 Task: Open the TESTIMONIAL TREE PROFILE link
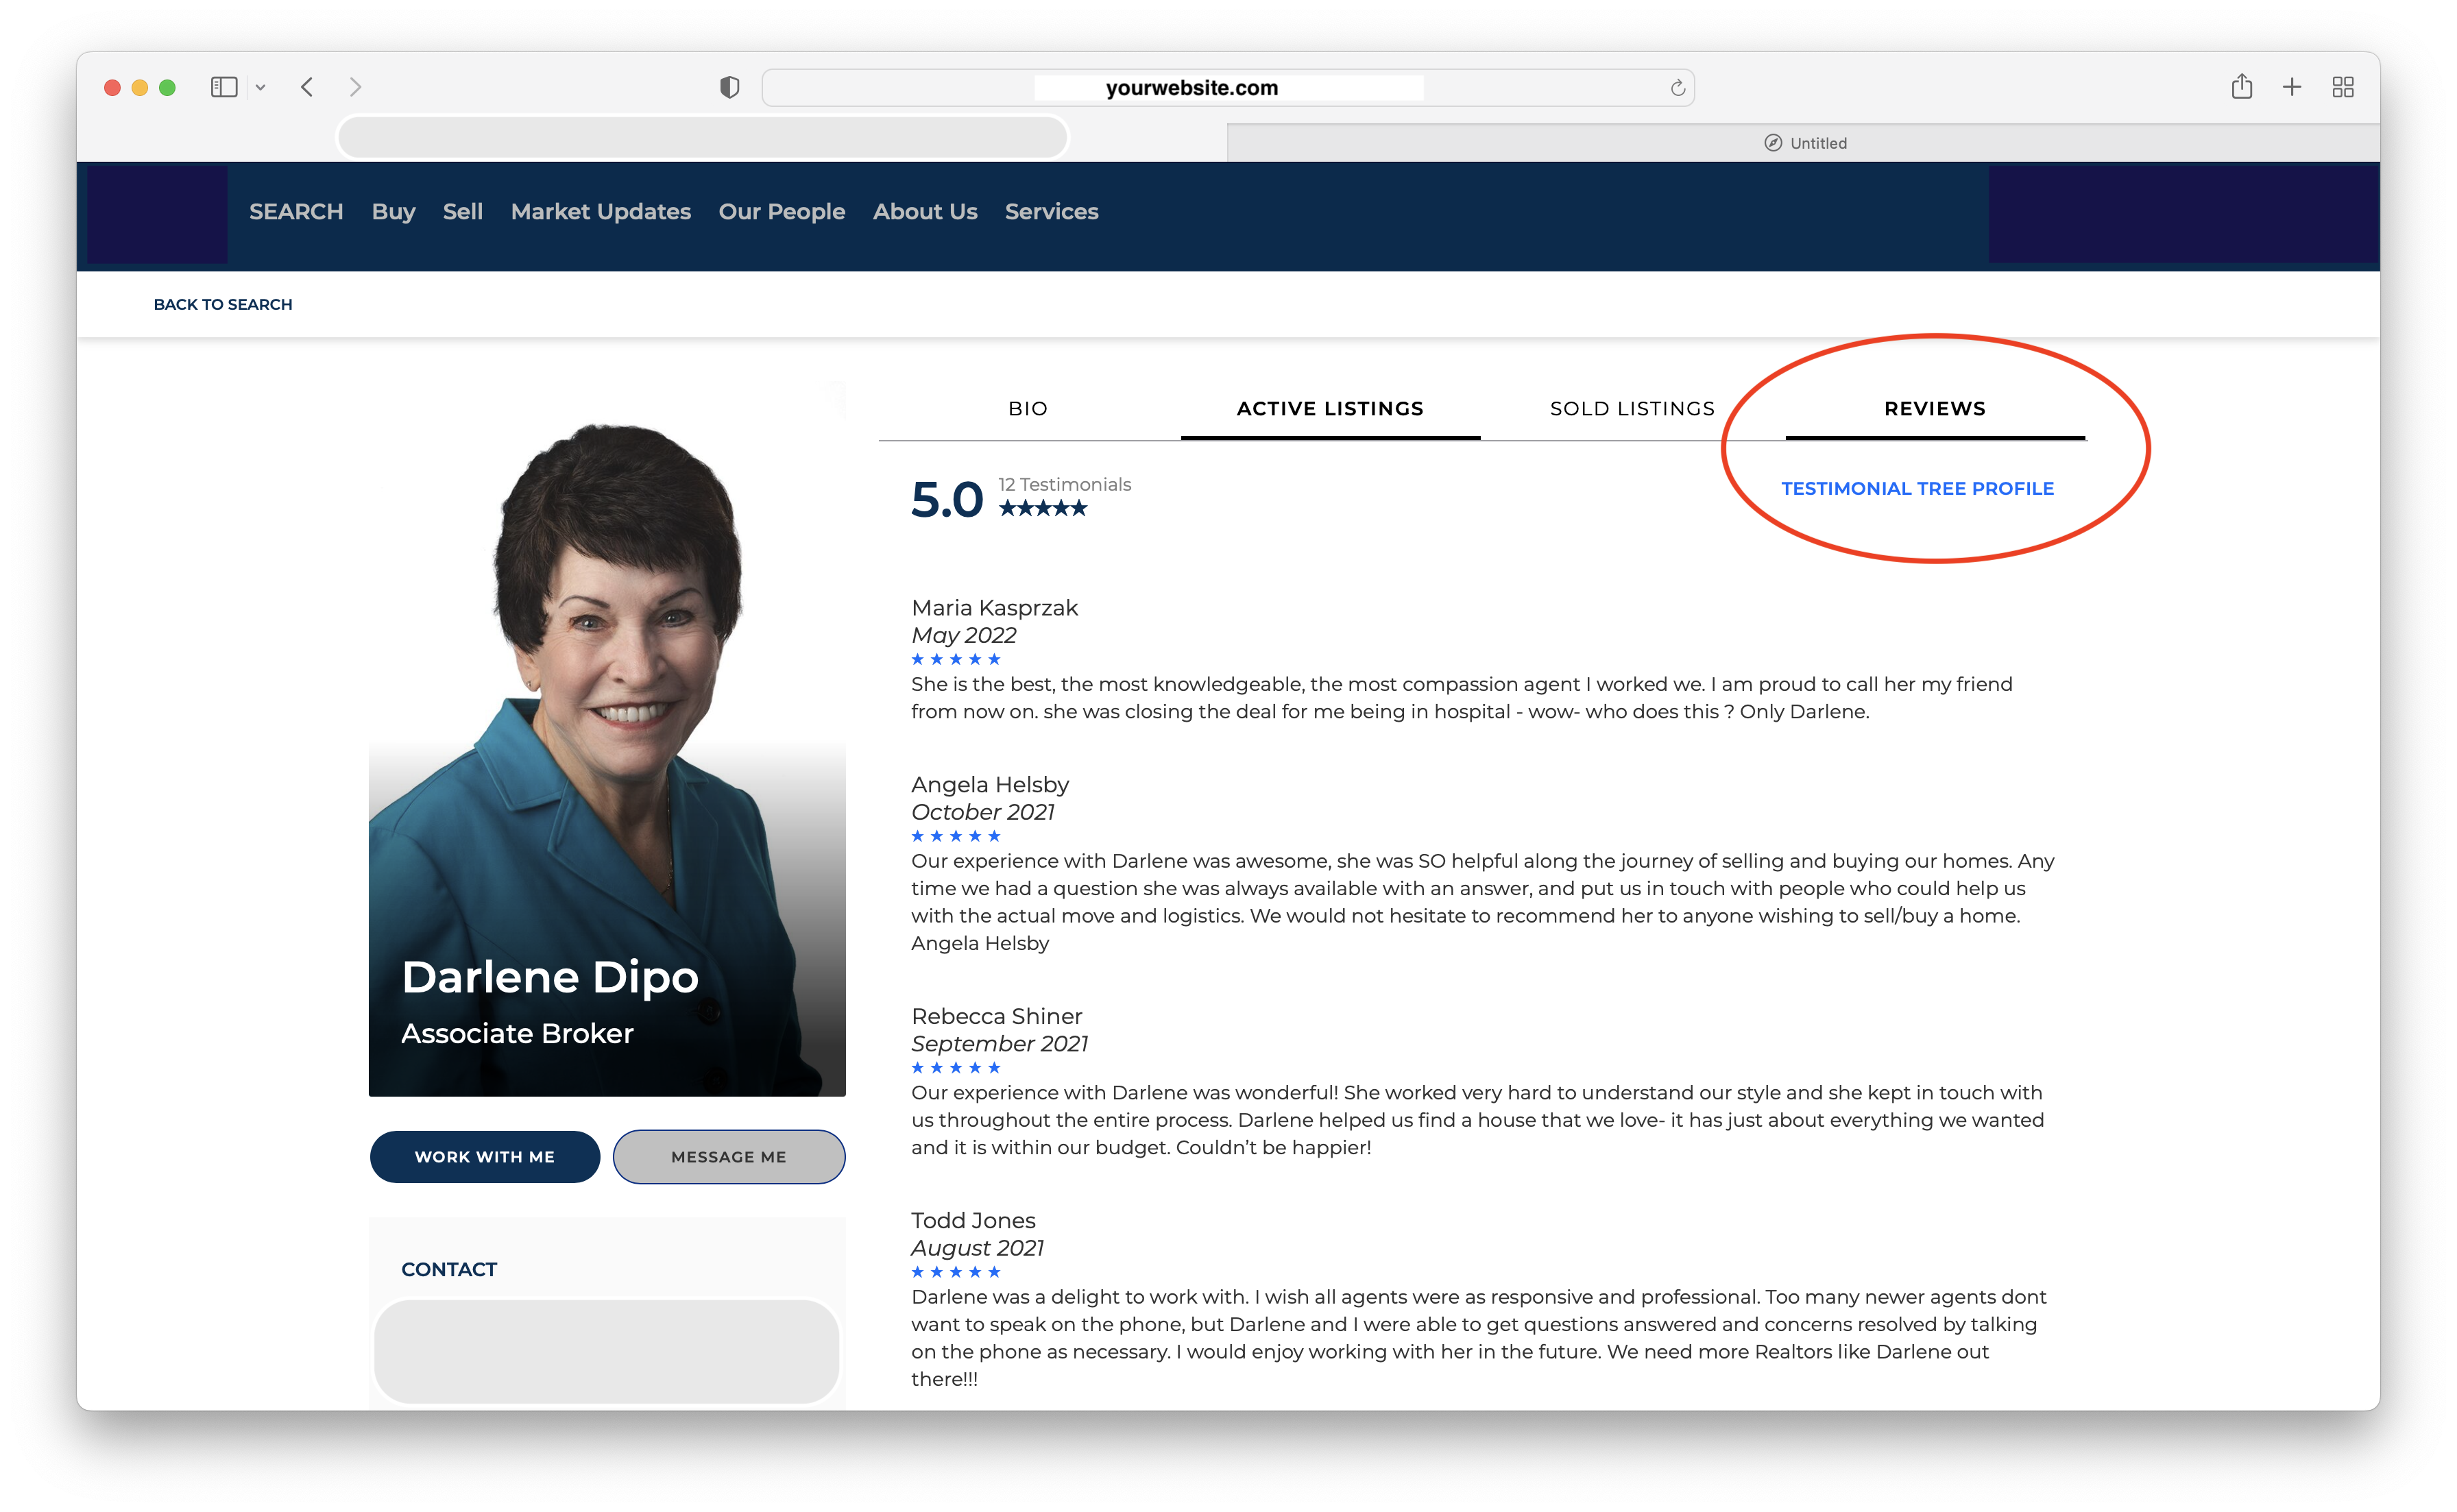click(1916, 488)
